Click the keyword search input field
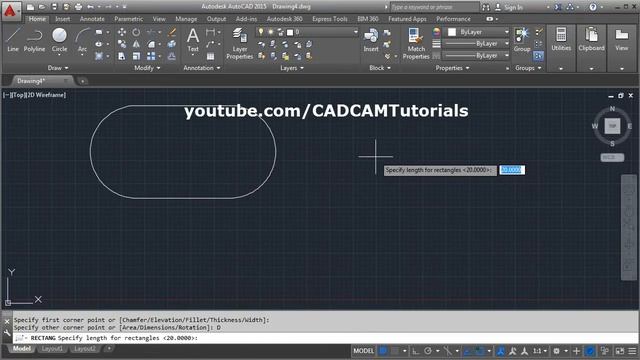This screenshot has height=360, width=640. (x=434, y=7)
